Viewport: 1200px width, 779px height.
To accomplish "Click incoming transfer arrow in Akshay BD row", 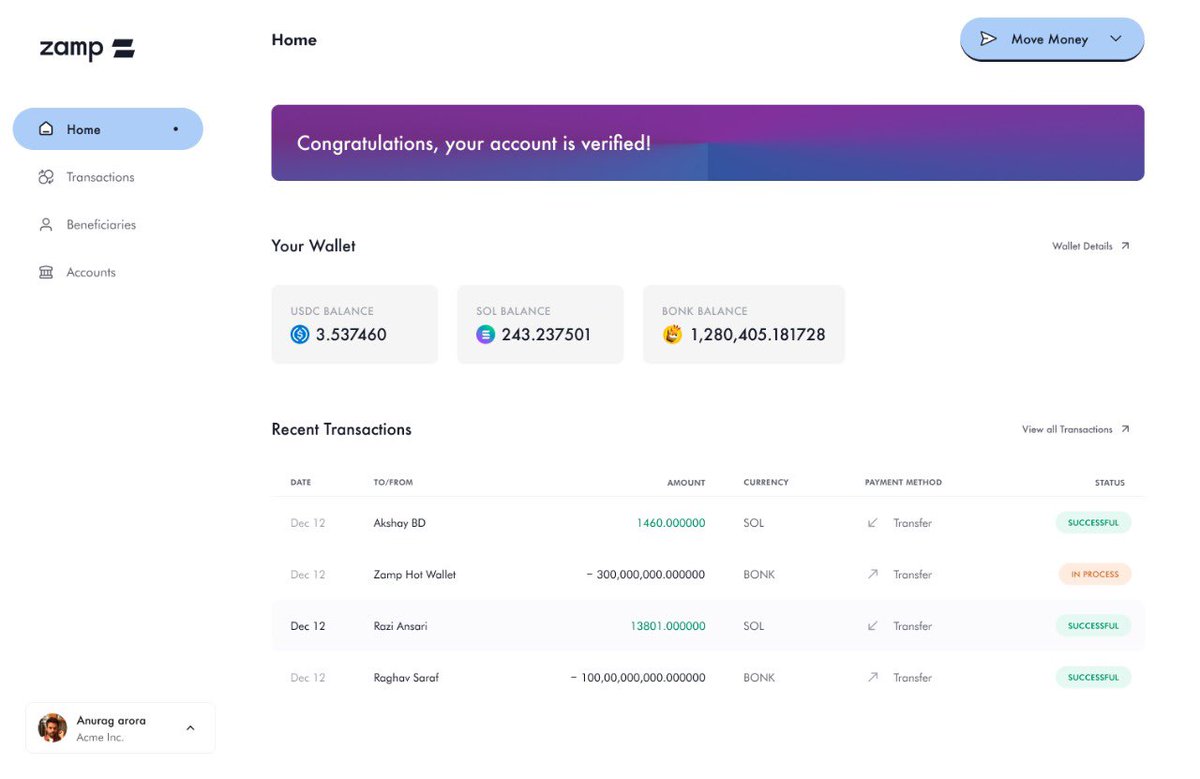I will 873,523.
